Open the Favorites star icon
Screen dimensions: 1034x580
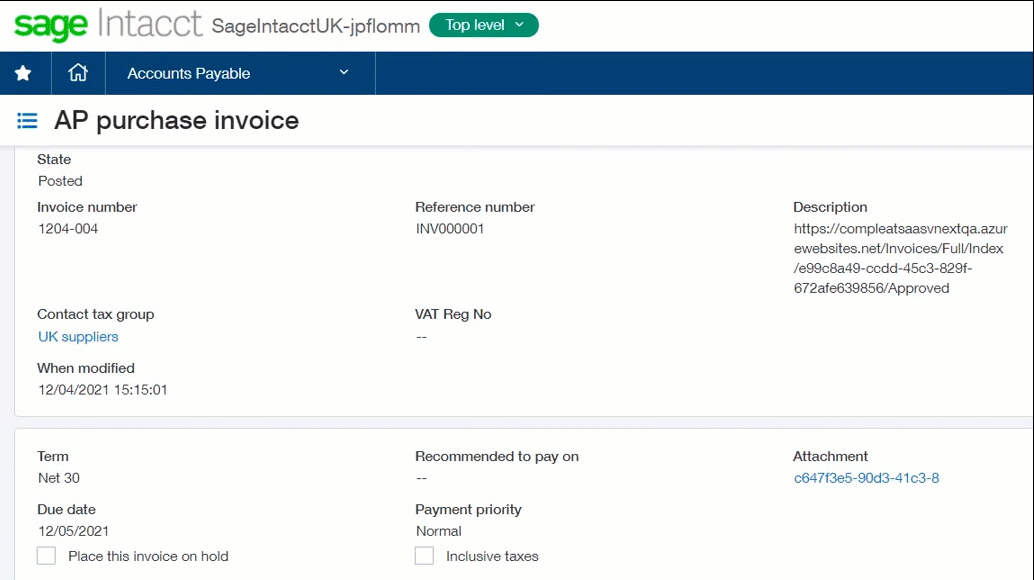tap(23, 73)
